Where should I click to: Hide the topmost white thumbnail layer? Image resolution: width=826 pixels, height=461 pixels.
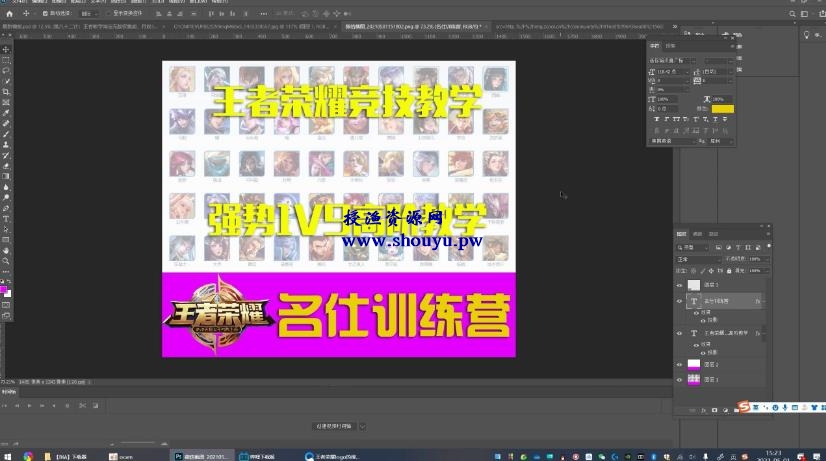tap(679, 285)
